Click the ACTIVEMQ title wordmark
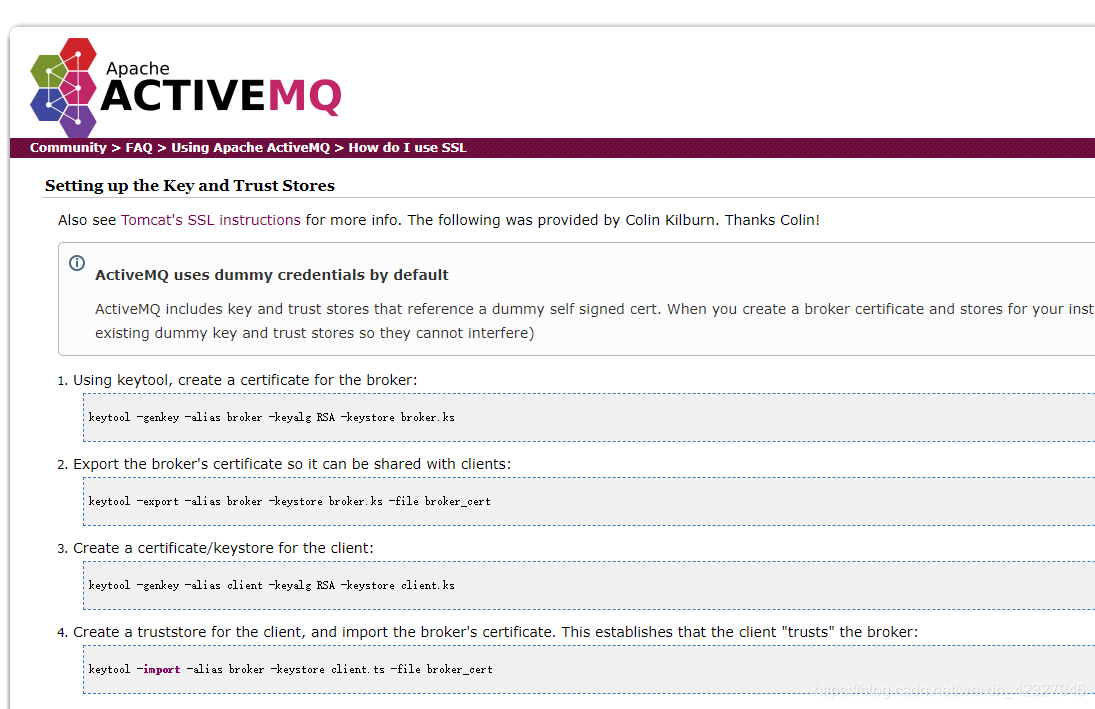Viewport: 1095px width, 709px height. [221, 96]
